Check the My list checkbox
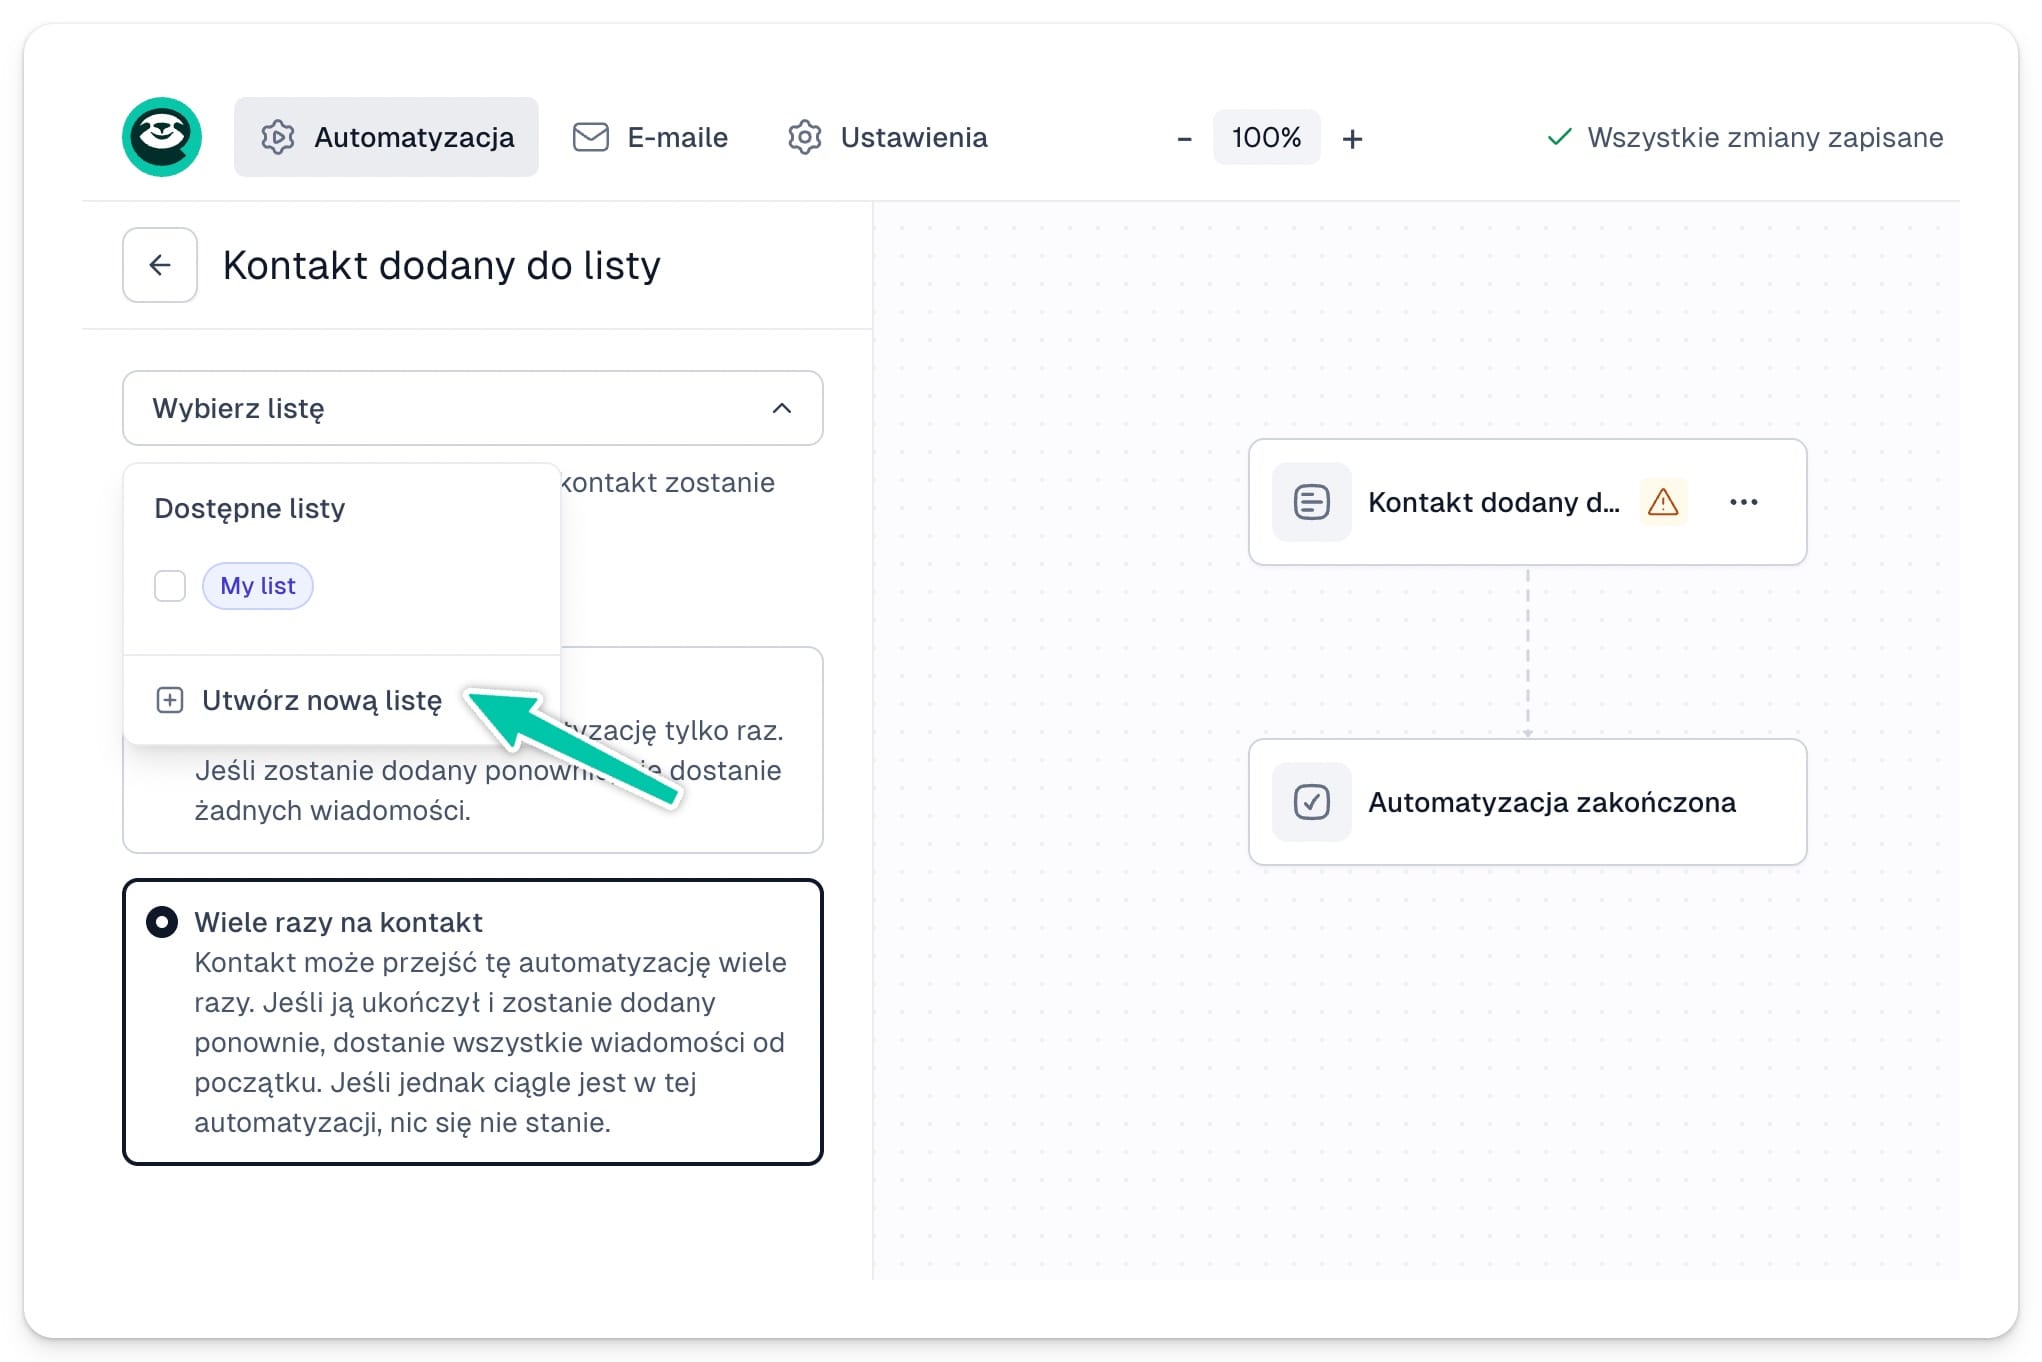 point(170,586)
